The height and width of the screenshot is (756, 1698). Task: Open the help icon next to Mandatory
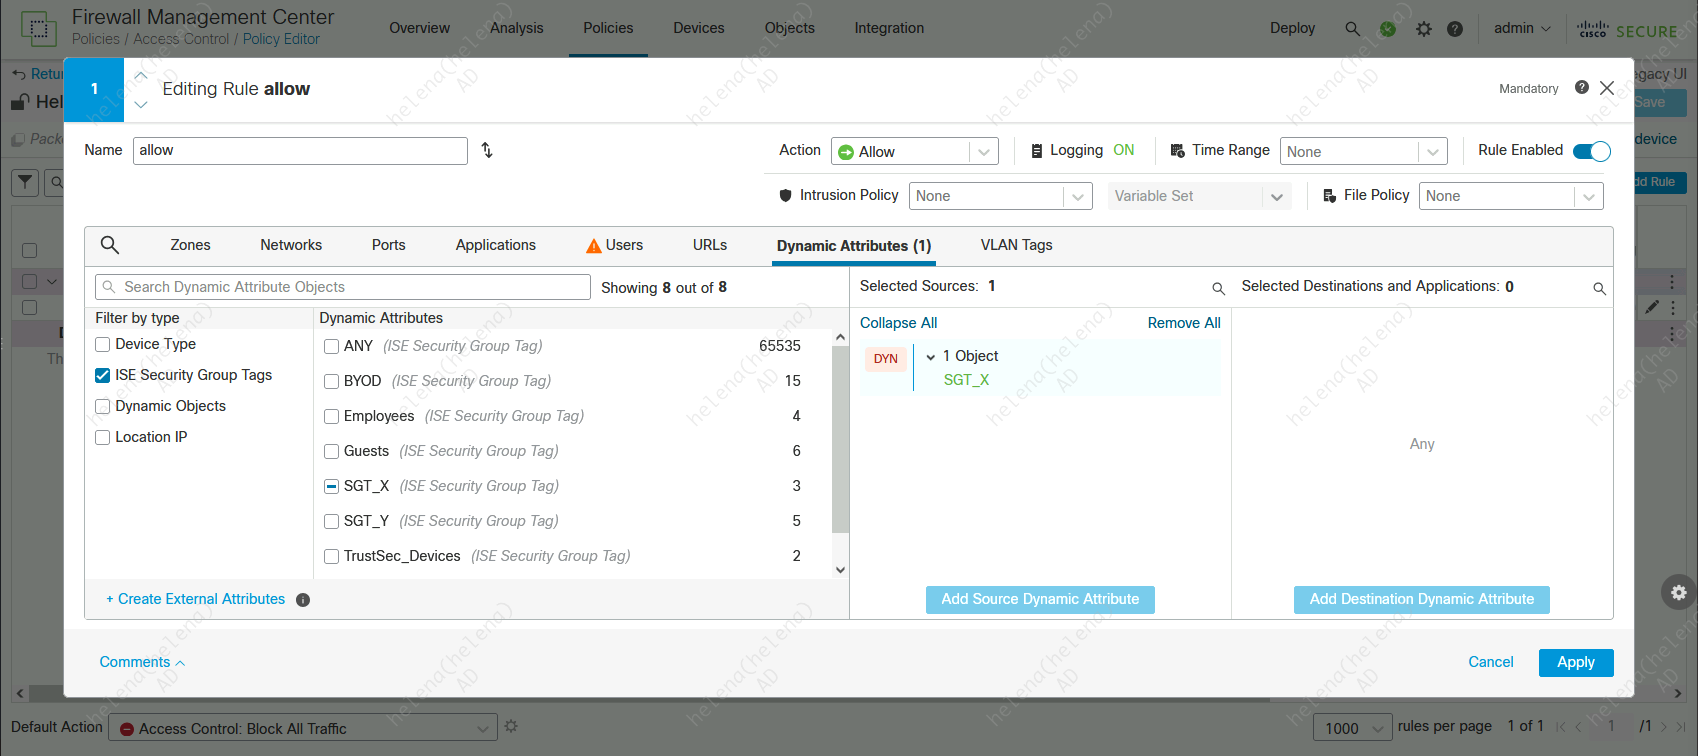1581,88
